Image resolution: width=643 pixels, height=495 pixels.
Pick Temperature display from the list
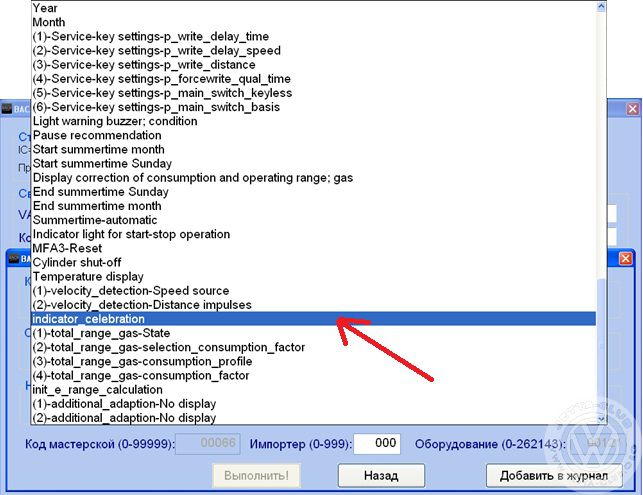coord(88,276)
